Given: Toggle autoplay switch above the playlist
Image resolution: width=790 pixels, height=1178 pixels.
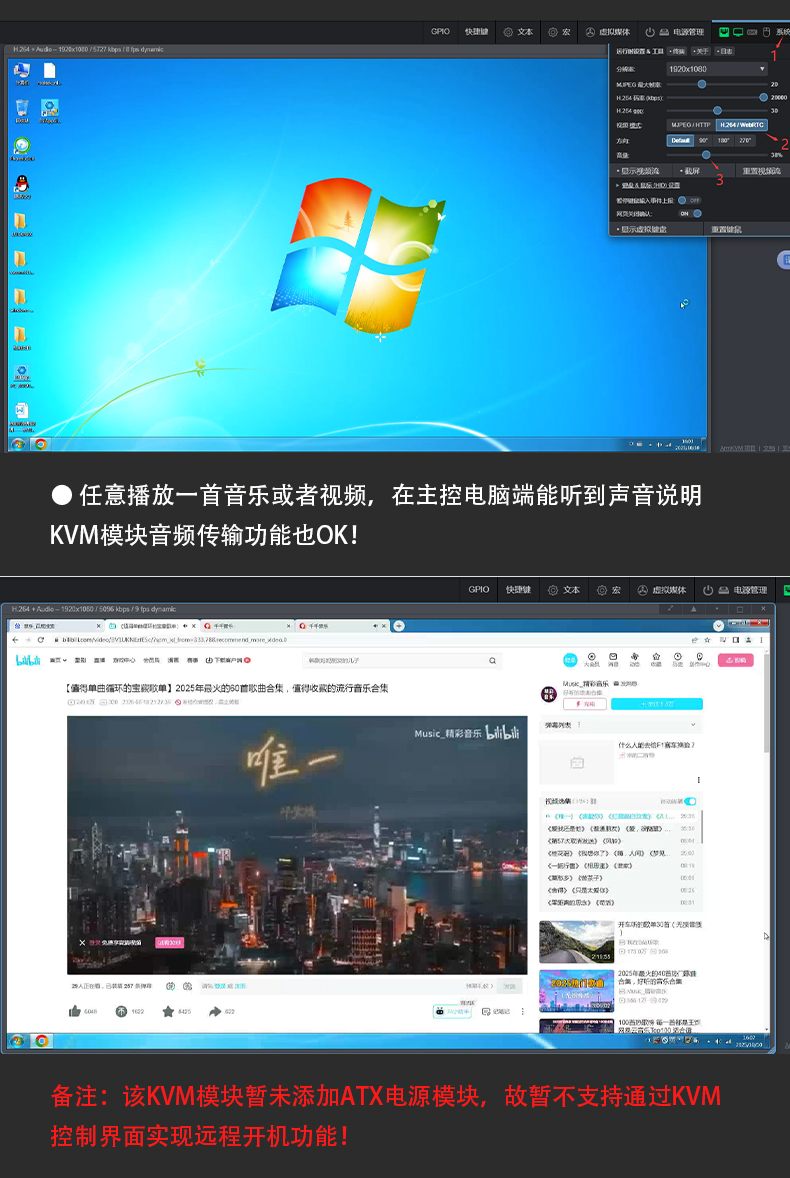Looking at the screenshot, I should tap(690, 801).
